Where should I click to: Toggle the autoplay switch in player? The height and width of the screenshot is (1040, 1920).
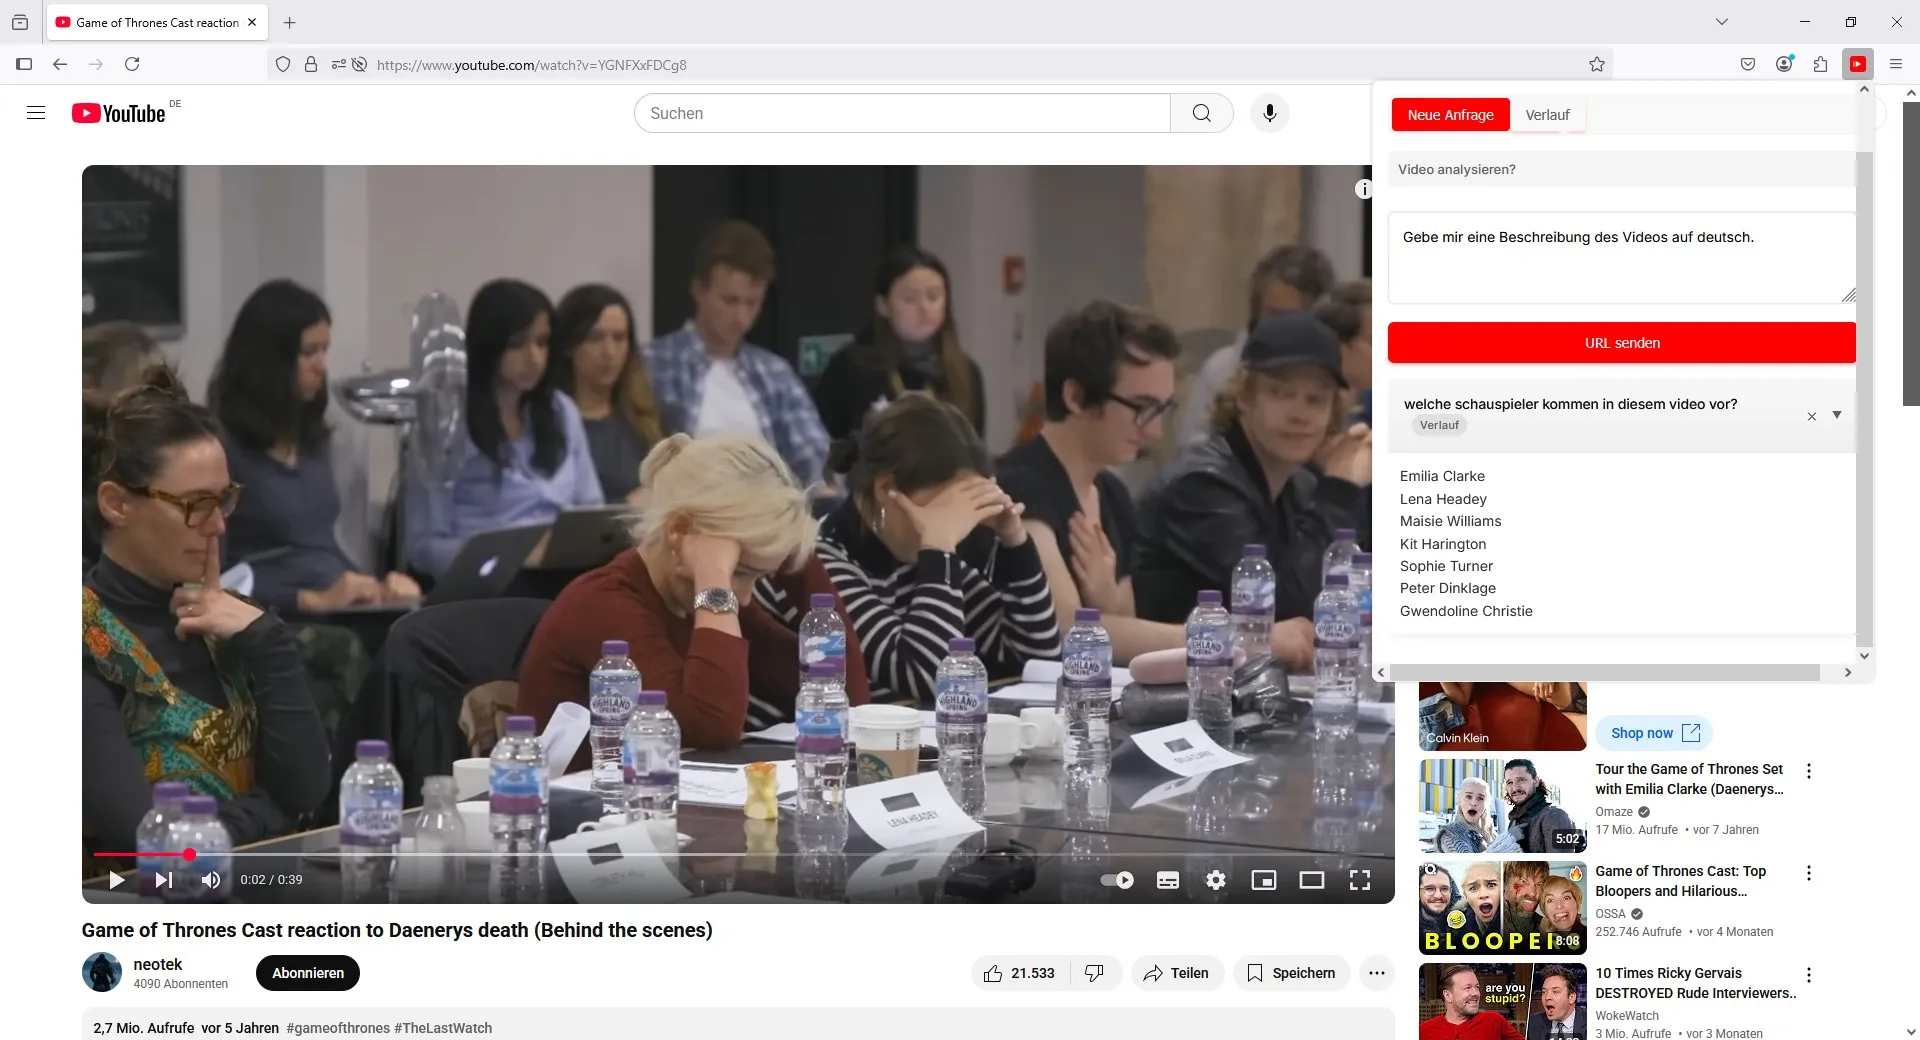(x=1117, y=880)
